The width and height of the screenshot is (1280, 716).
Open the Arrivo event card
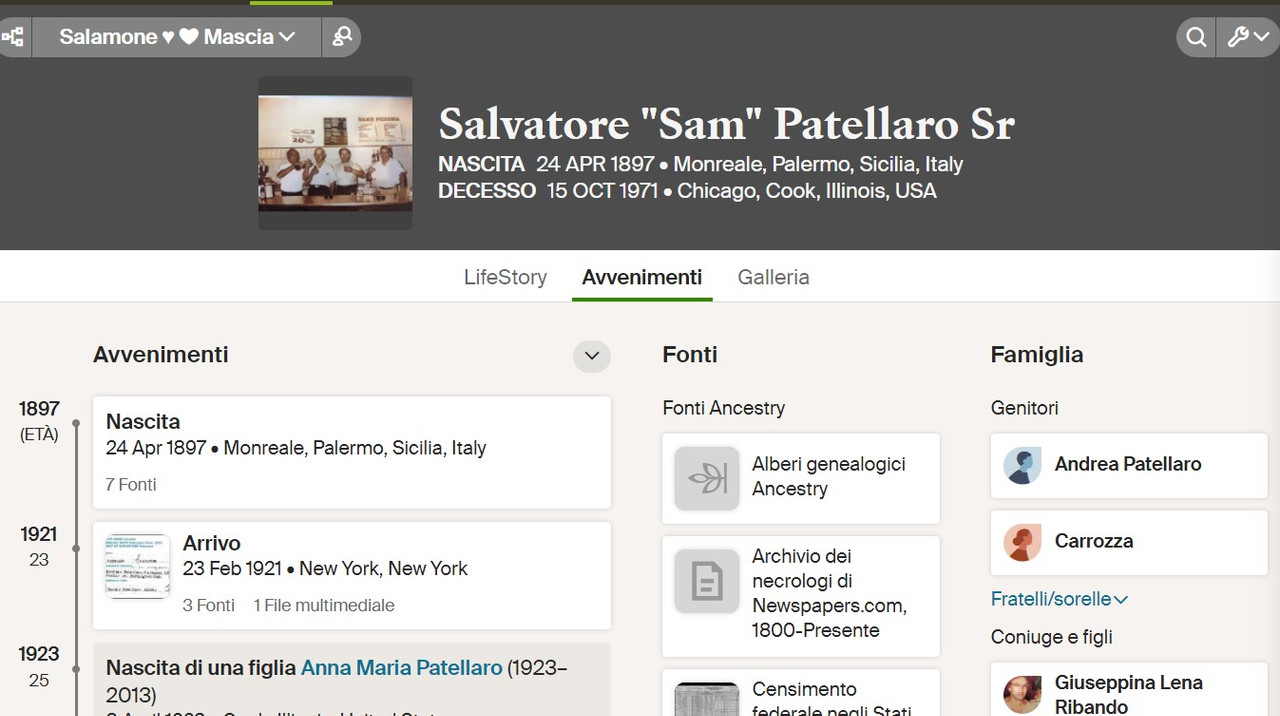coord(352,575)
